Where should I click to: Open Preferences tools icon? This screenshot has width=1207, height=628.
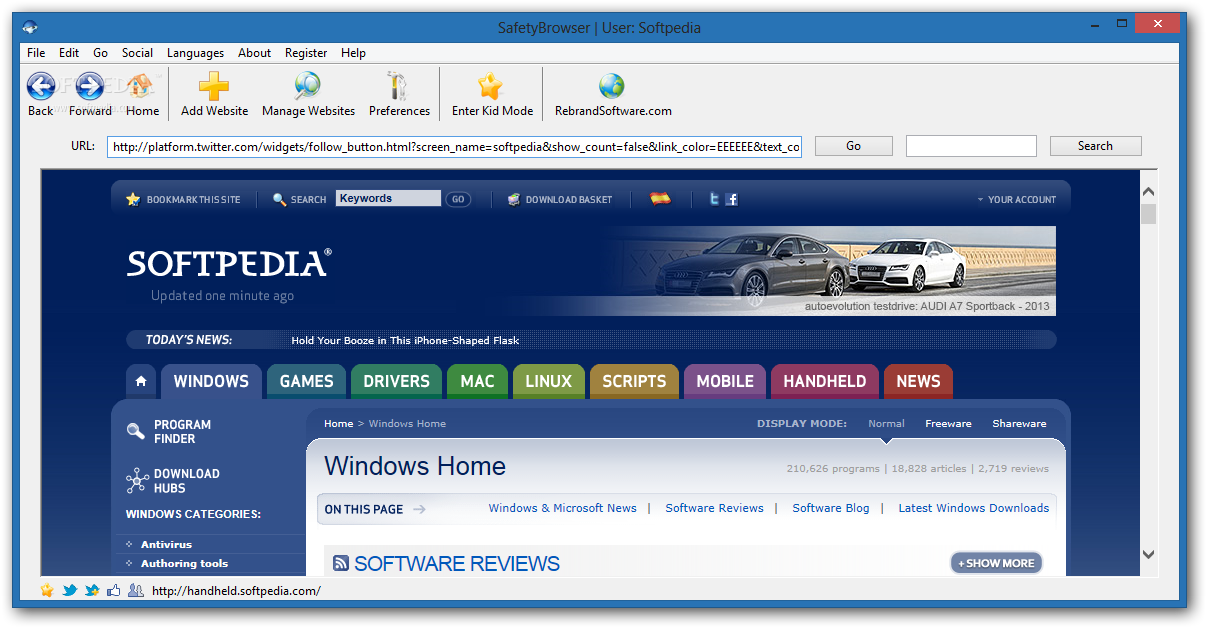point(399,86)
